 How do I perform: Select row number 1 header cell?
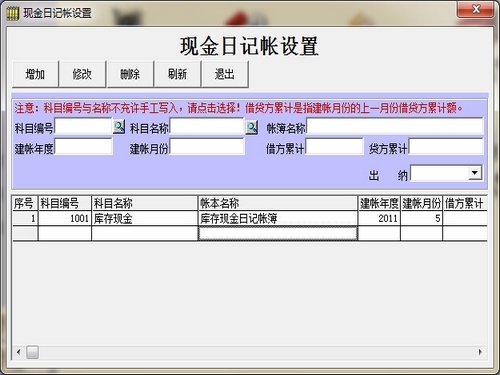25,219
